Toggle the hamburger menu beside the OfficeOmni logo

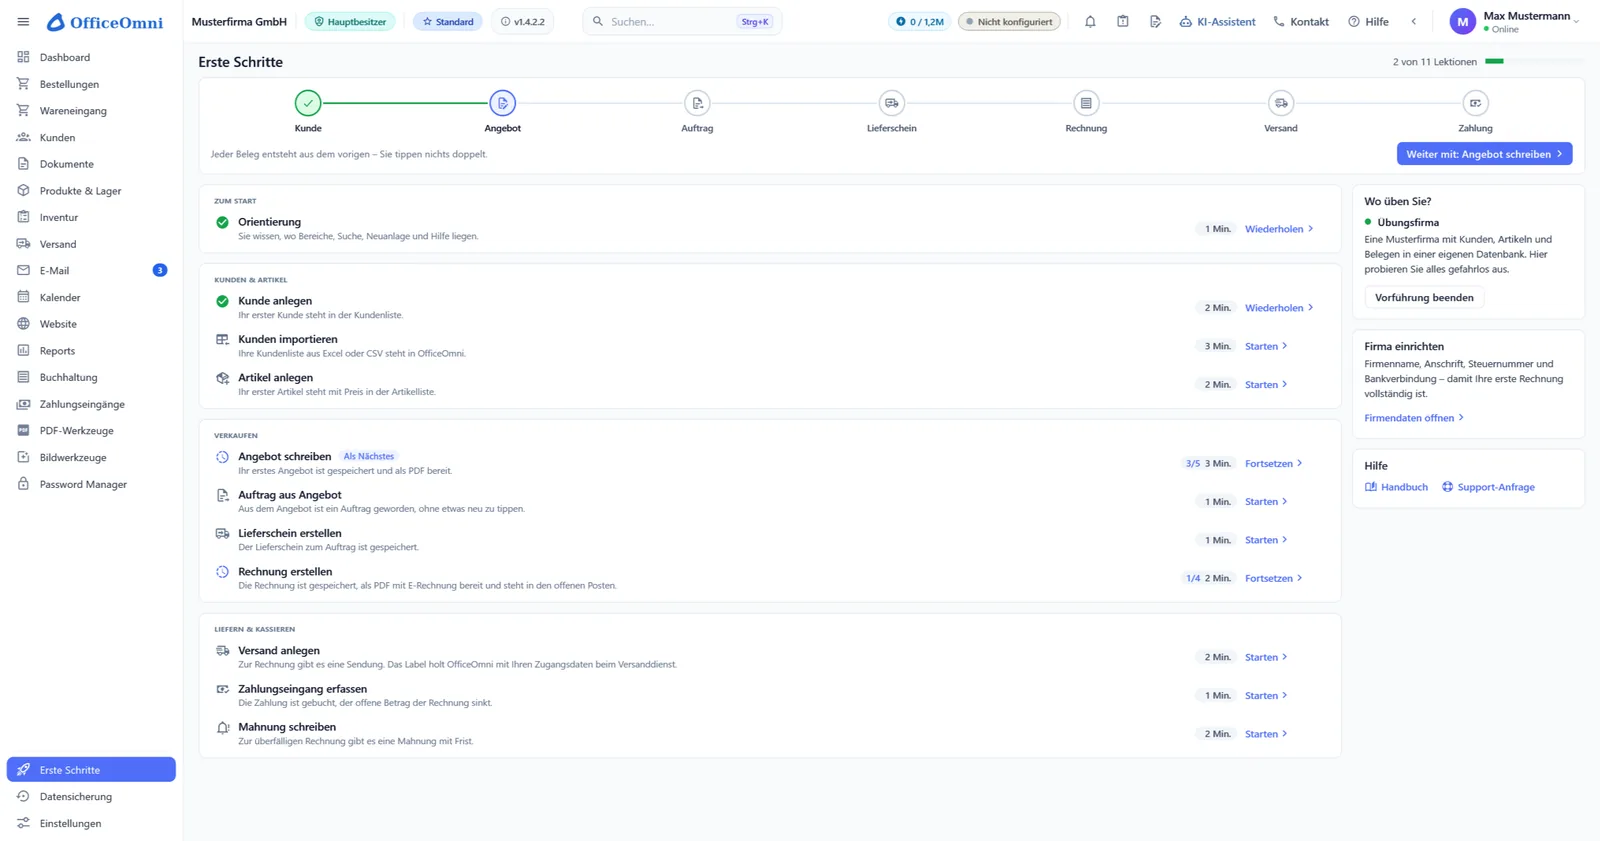23,21
